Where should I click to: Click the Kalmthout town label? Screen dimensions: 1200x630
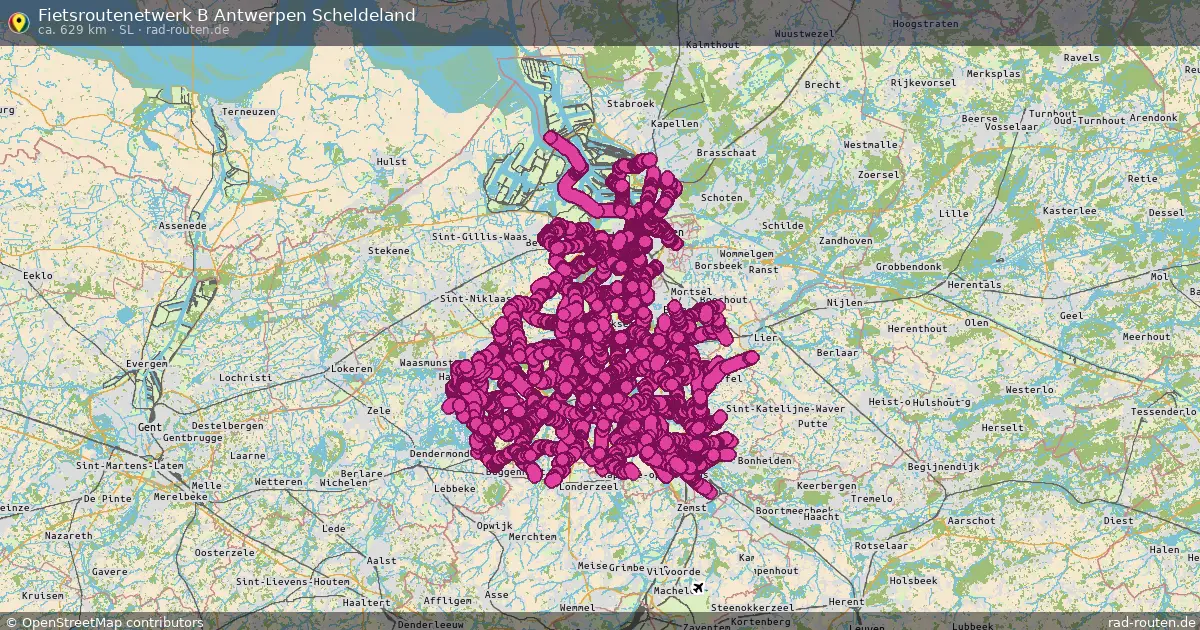coord(712,46)
